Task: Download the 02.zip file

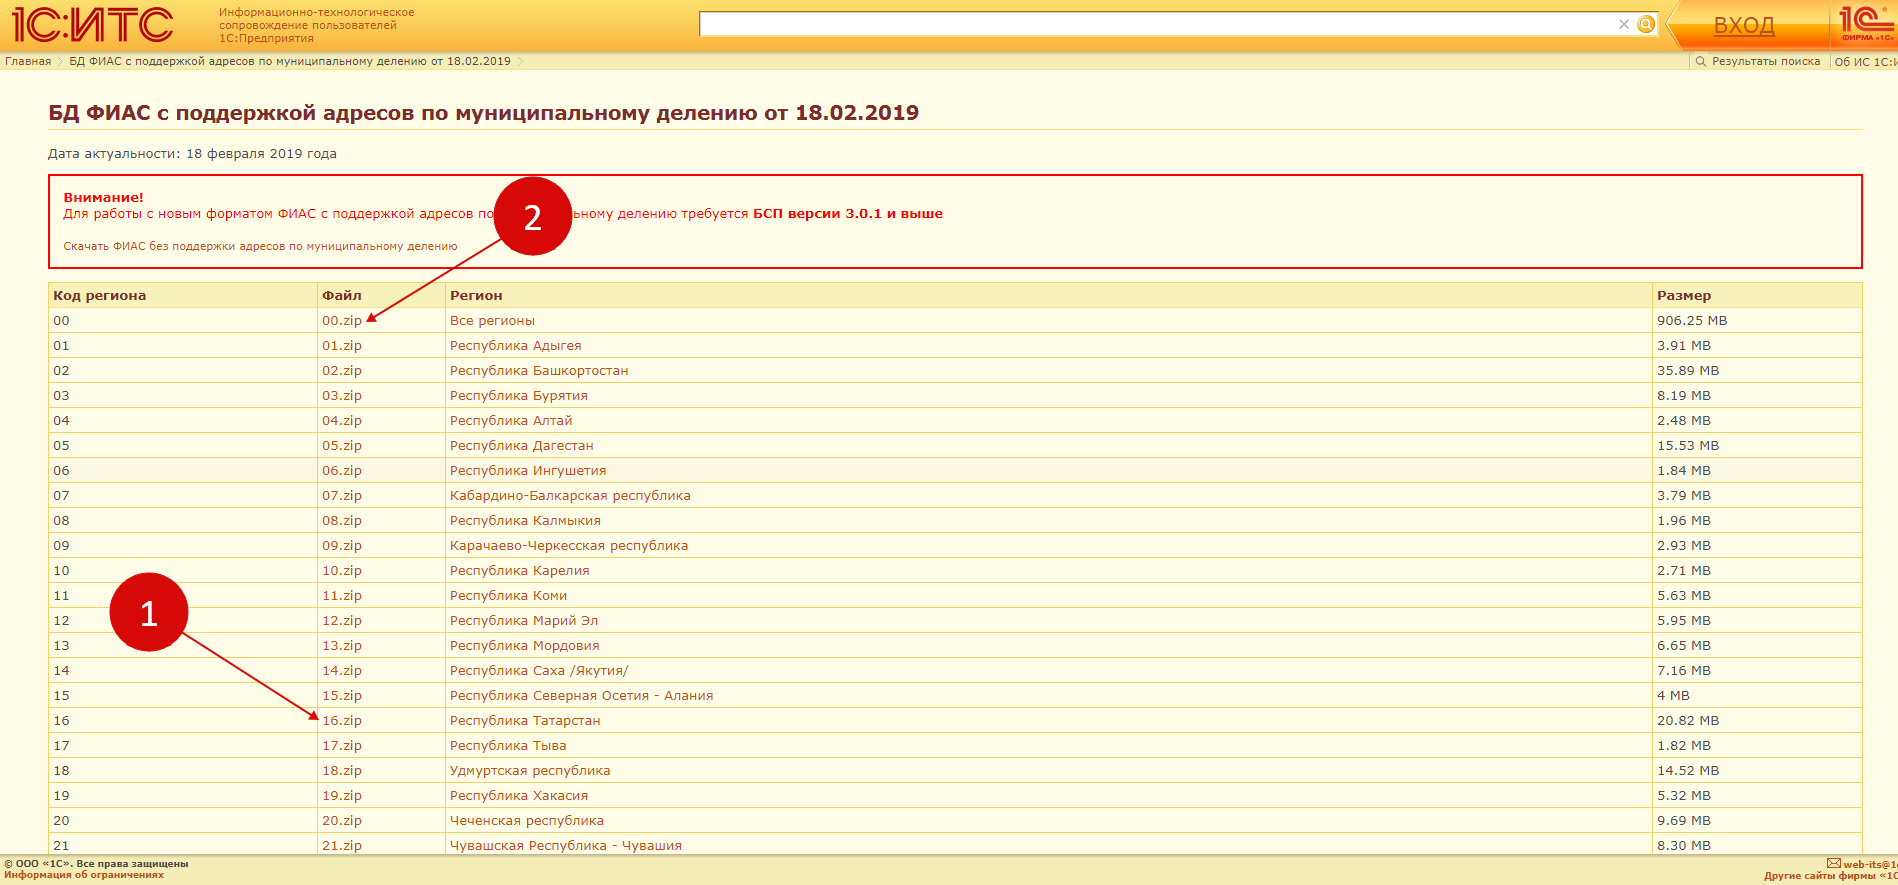Action: coord(341,371)
